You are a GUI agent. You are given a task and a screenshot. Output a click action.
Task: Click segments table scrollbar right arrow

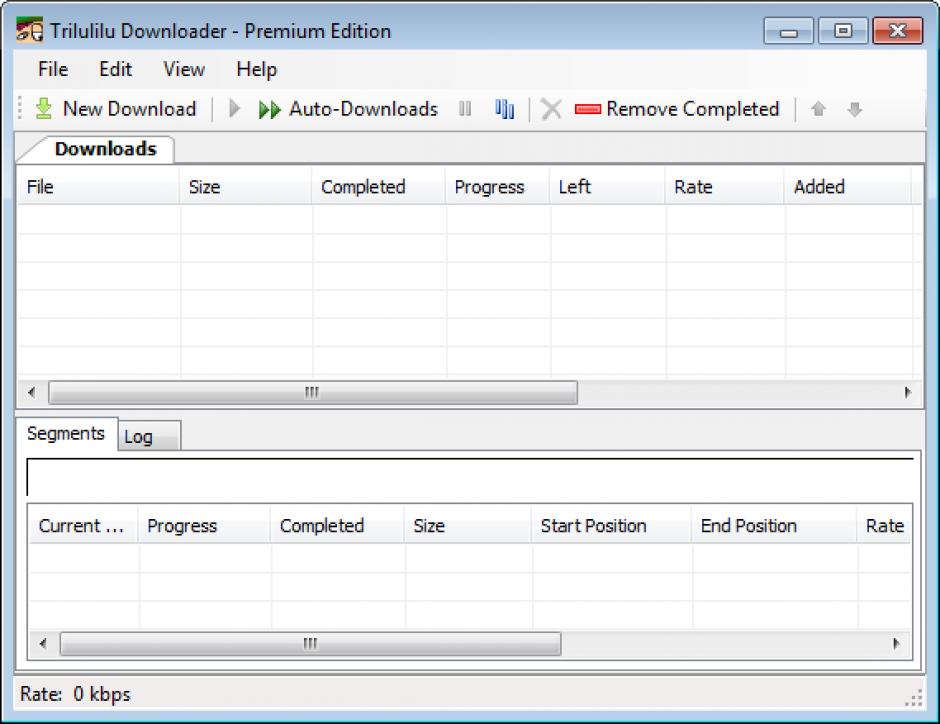(x=896, y=644)
